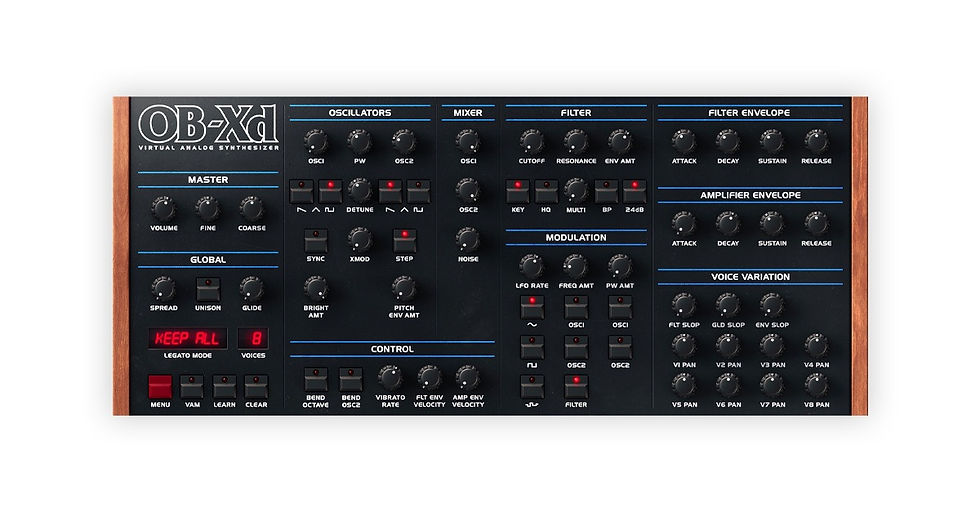The image size is (980, 512).
Task: Toggle the BEND OCTAVE switch
Action: (x=316, y=379)
